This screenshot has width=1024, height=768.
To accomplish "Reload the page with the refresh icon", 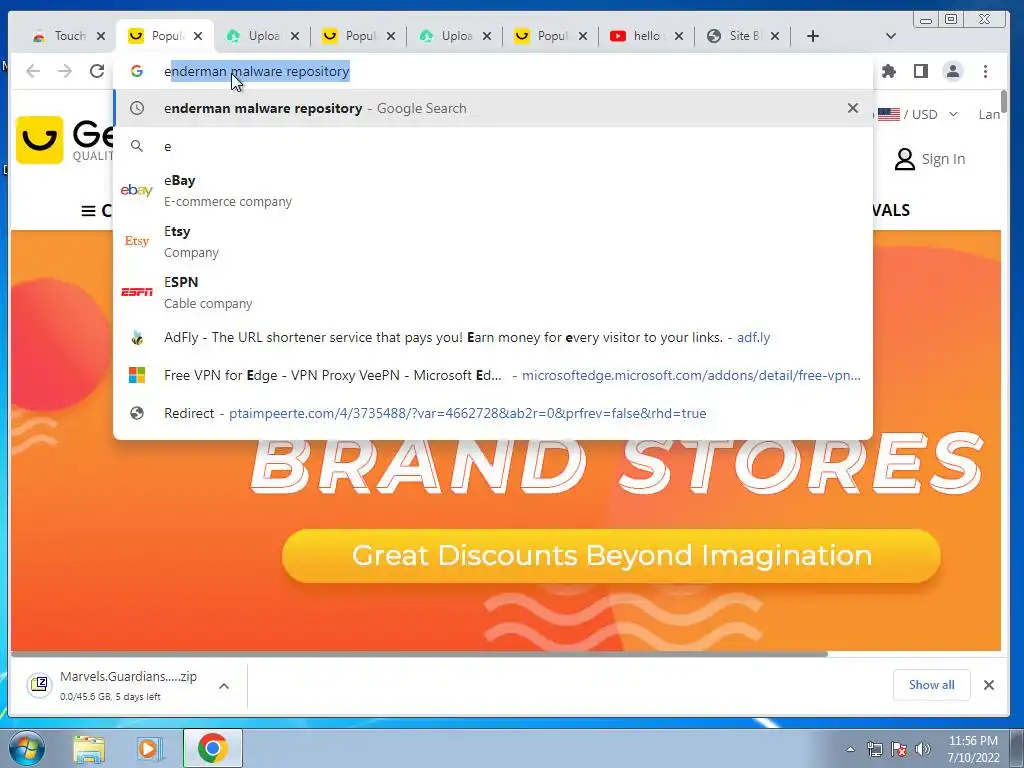I will (97, 71).
